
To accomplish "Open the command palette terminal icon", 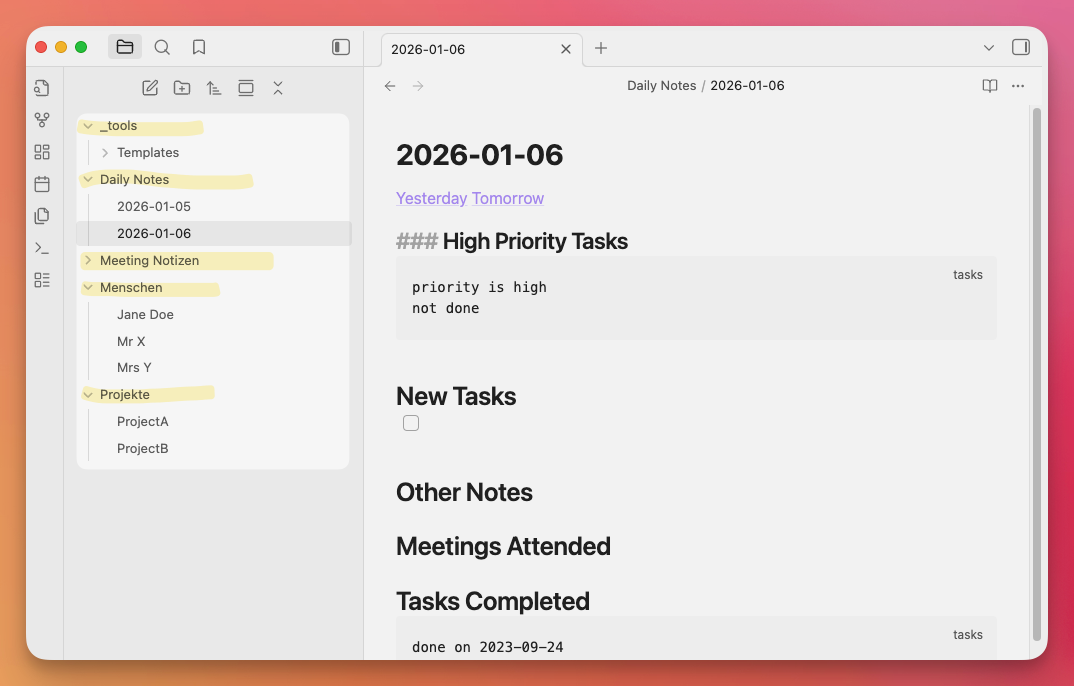I will 41,248.
